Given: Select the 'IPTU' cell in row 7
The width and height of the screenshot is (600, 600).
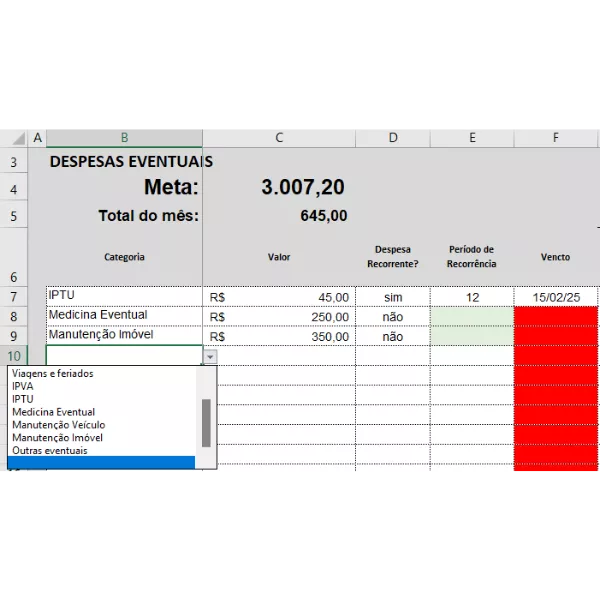Looking at the screenshot, I should 124,296.
